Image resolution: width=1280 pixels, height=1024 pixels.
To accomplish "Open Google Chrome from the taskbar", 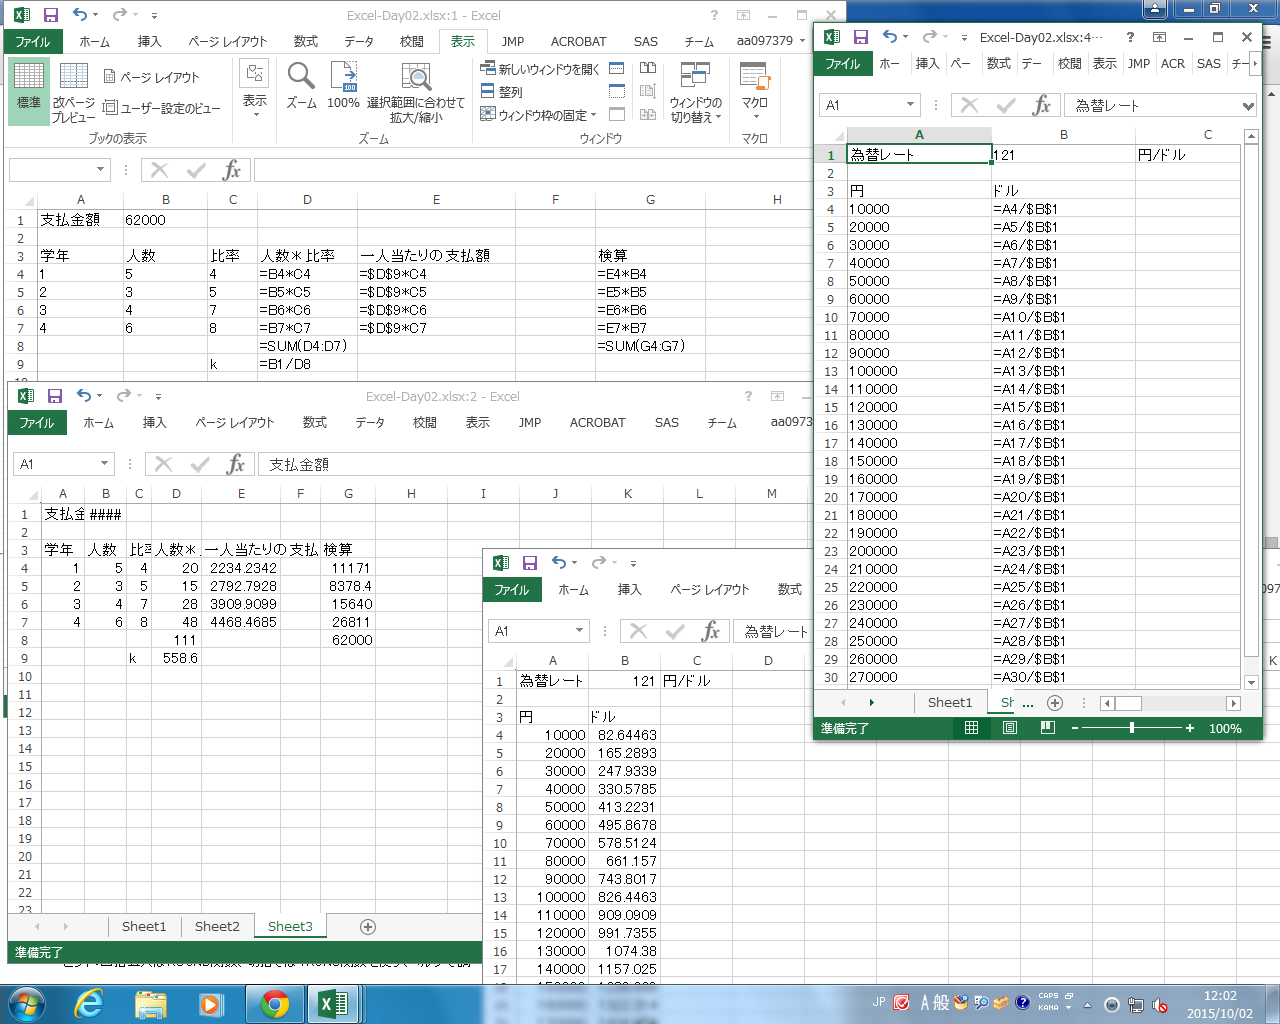I will (274, 1004).
